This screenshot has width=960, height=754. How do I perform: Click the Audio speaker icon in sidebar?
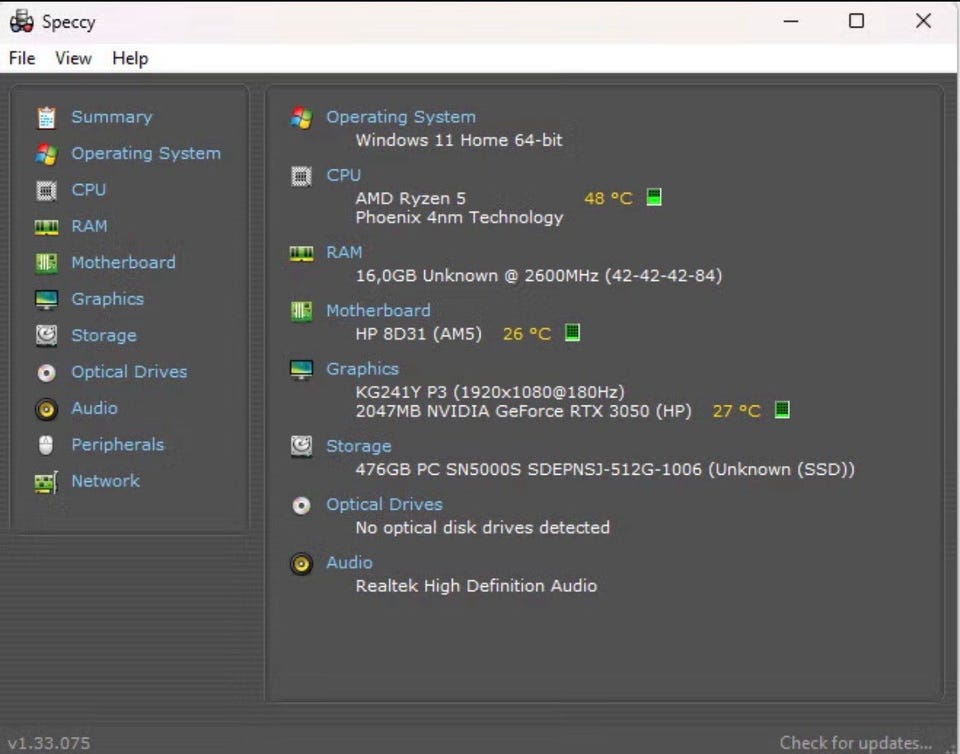click(46, 409)
